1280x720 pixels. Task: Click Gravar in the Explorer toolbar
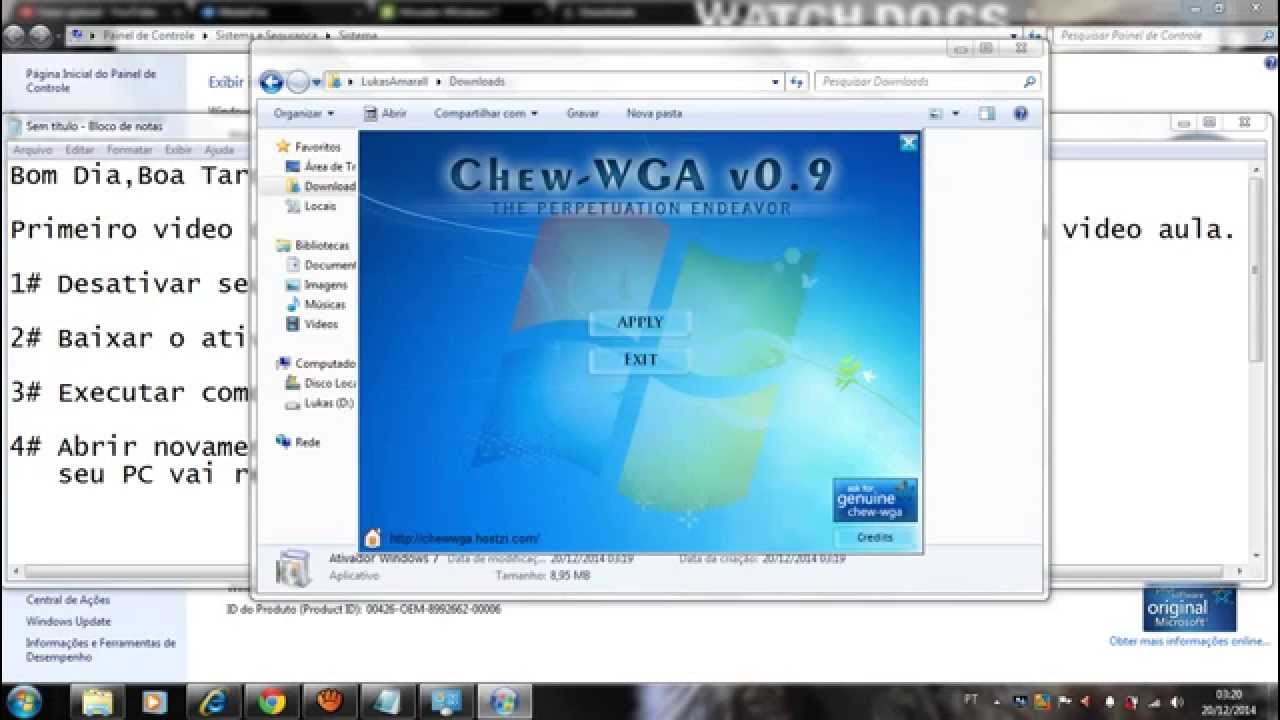[x=582, y=114]
